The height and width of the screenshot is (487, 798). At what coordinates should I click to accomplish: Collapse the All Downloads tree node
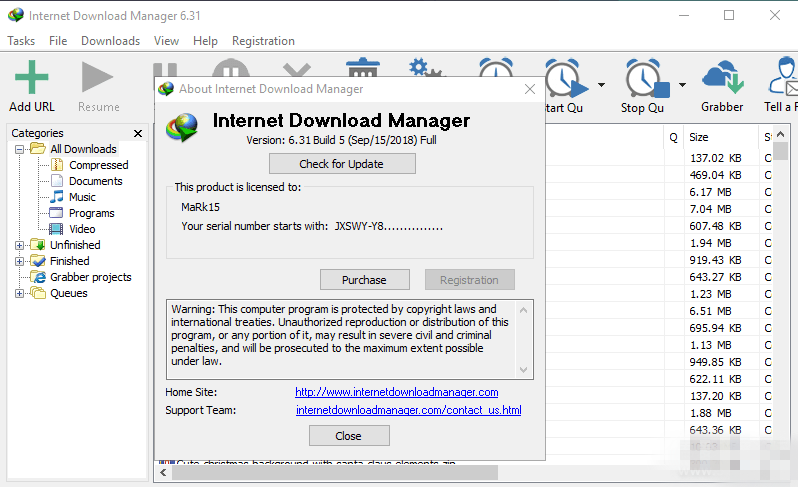(x=19, y=149)
